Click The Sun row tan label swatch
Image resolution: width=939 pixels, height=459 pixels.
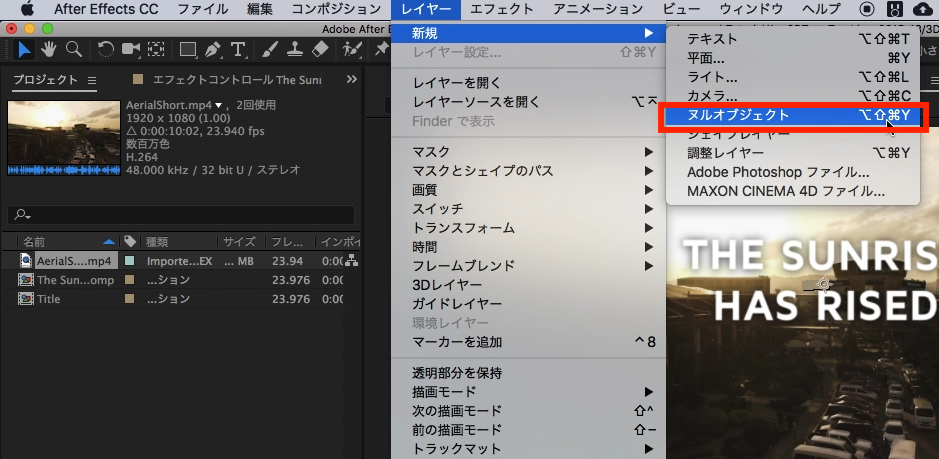pos(129,280)
